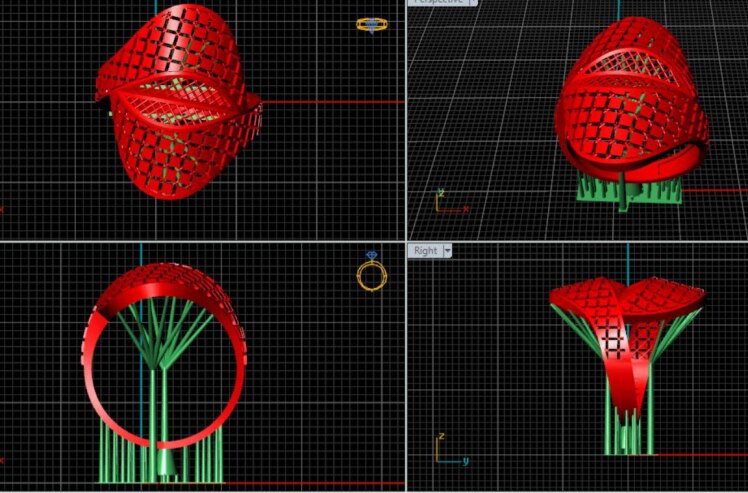Click the front-view ring icon with gem
The width and height of the screenshot is (748, 493).
[370, 273]
